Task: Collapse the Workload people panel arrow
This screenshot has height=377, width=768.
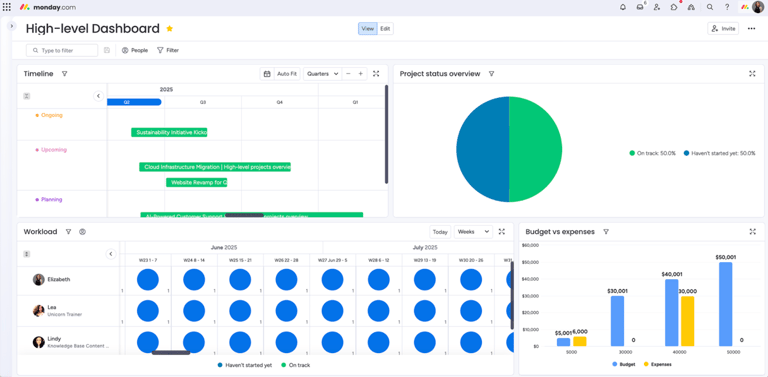Action: (x=111, y=254)
